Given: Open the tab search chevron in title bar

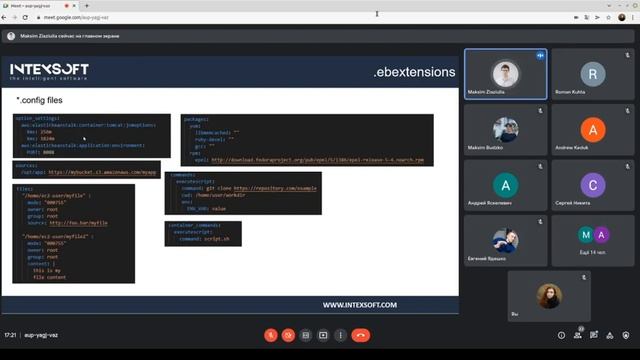Looking at the screenshot, I should [609, 6].
